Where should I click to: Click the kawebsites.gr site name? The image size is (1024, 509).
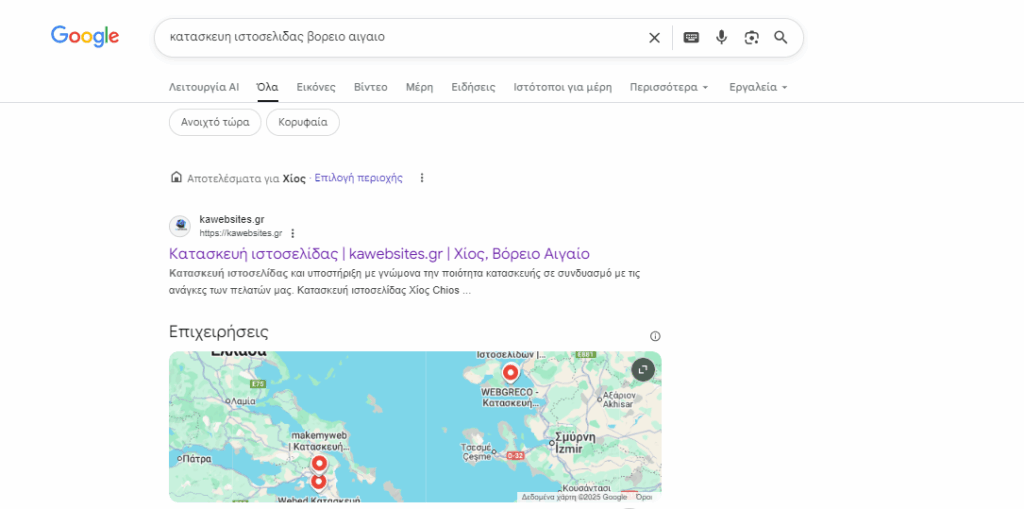tap(232, 220)
